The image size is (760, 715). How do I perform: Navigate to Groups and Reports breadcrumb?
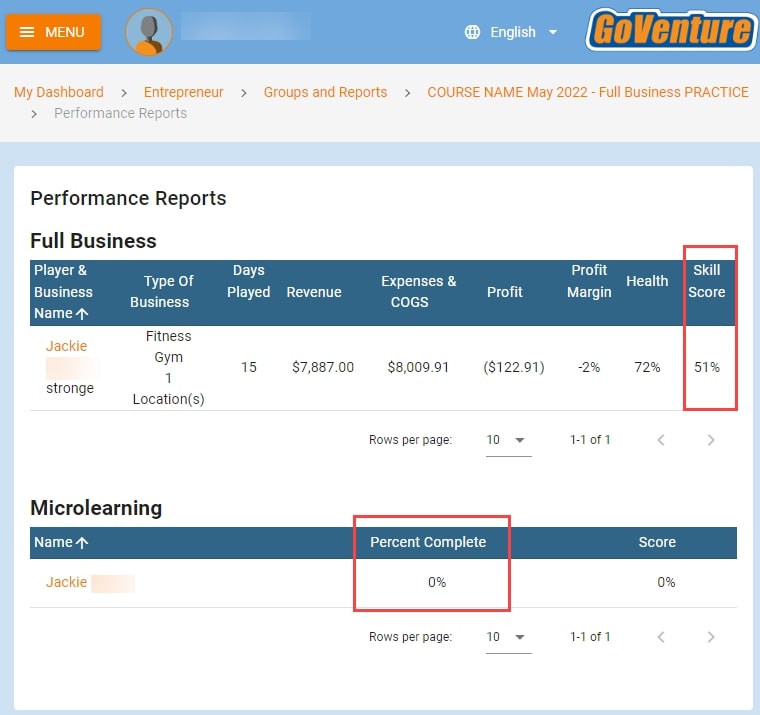(325, 92)
